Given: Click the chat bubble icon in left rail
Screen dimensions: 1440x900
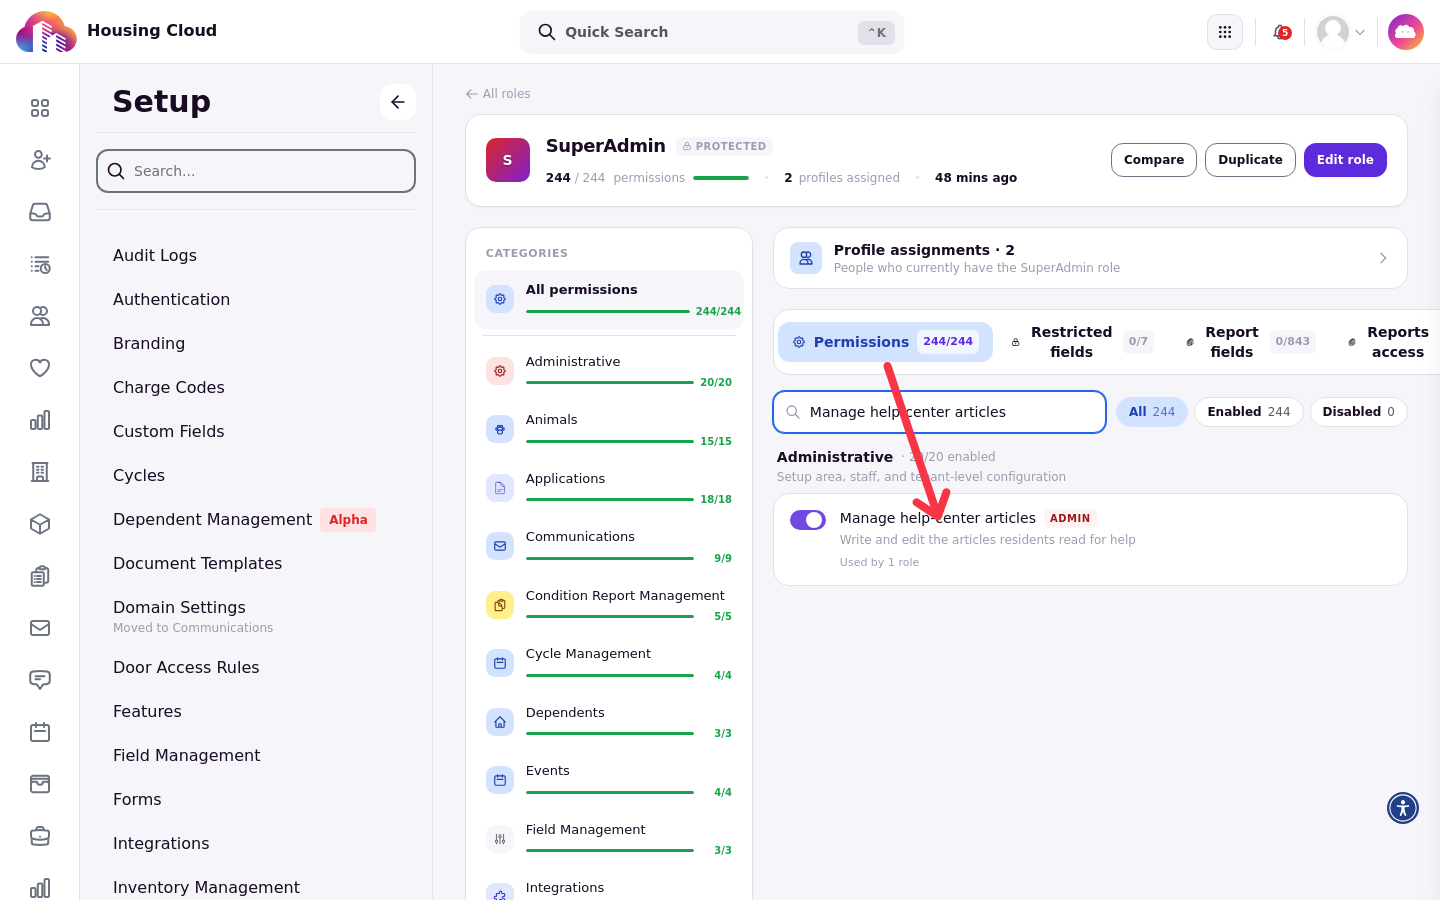Looking at the screenshot, I should (40, 680).
